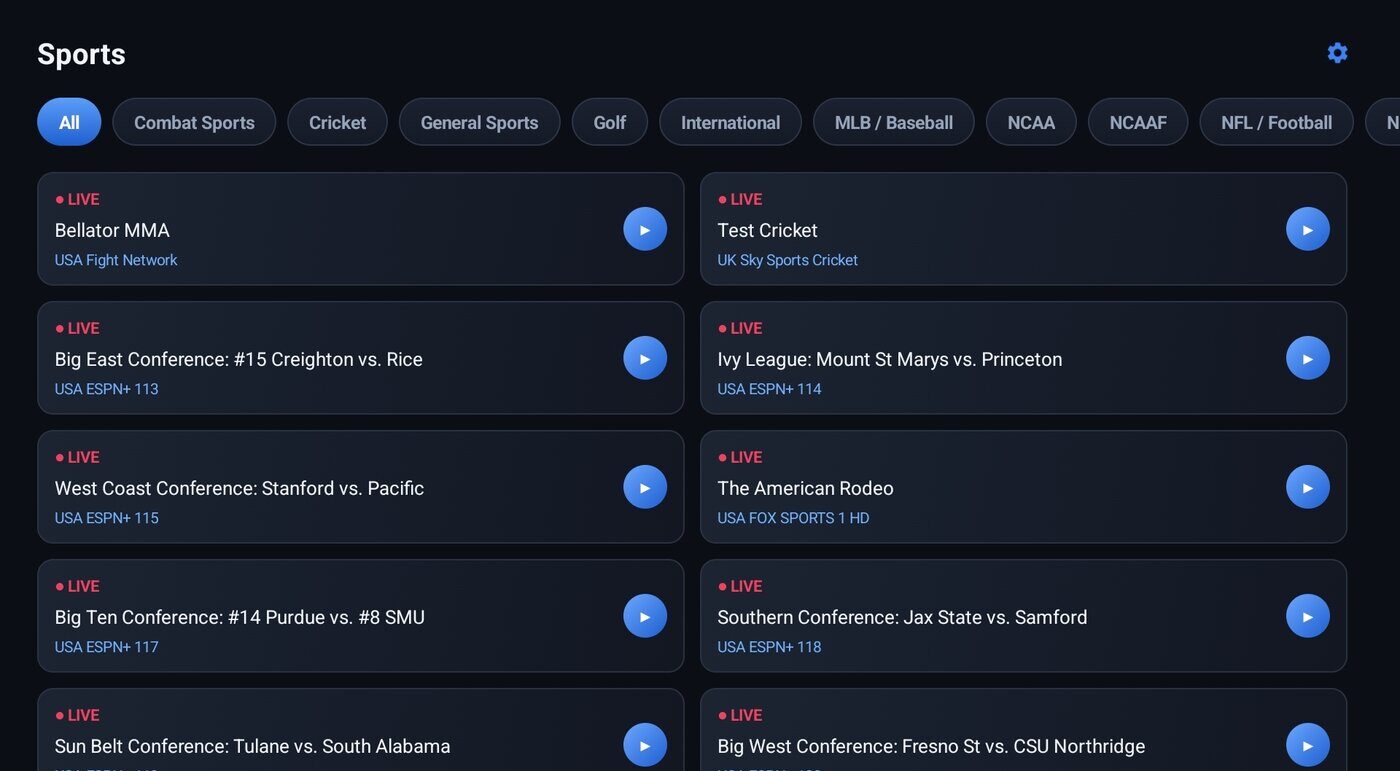
Task: Choose the Golf category chip
Action: click(x=610, y=122)
